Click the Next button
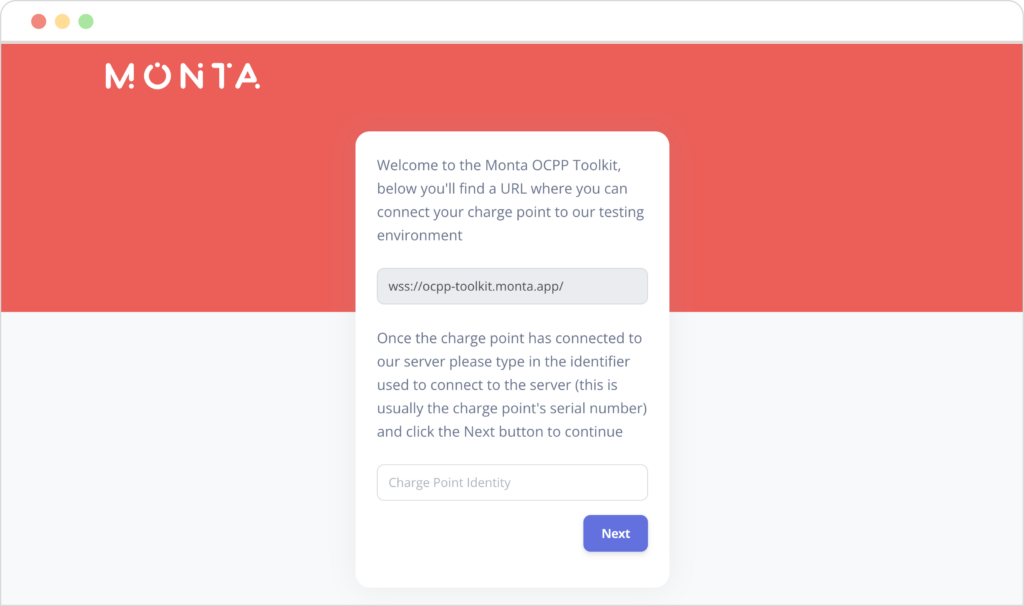 click(x=615, y=534)
